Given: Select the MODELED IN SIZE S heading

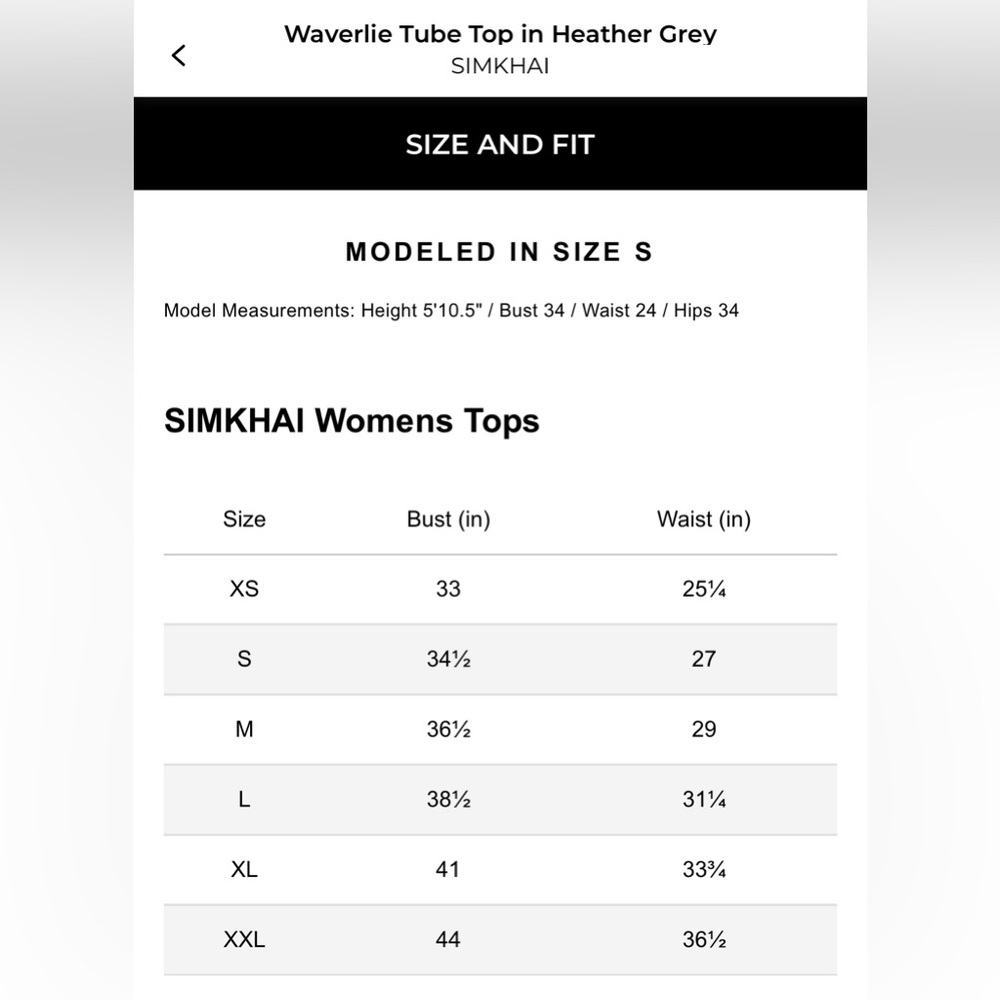Looking at the screenshot, I should (x=500, y=252).
